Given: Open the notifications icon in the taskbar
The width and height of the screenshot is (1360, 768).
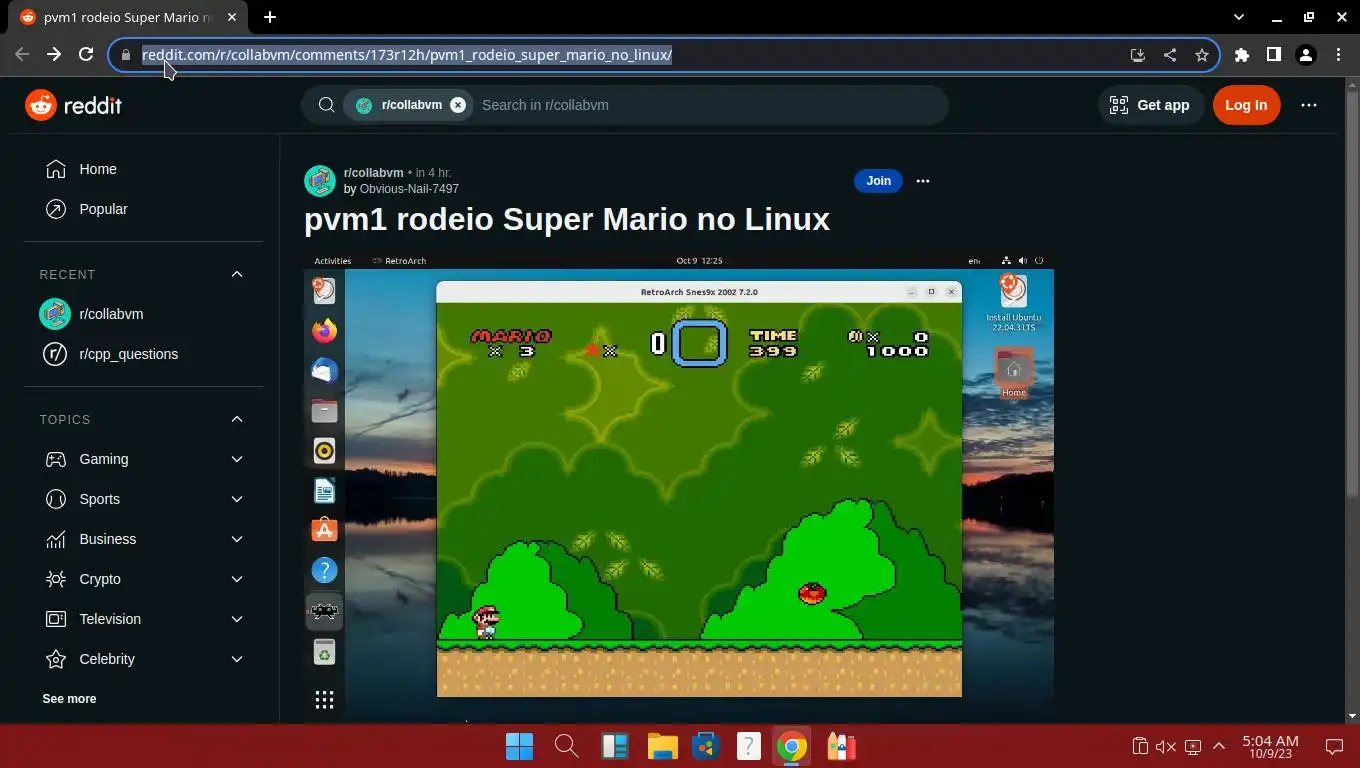Looking at the screenshot, I should [1334, 746].
